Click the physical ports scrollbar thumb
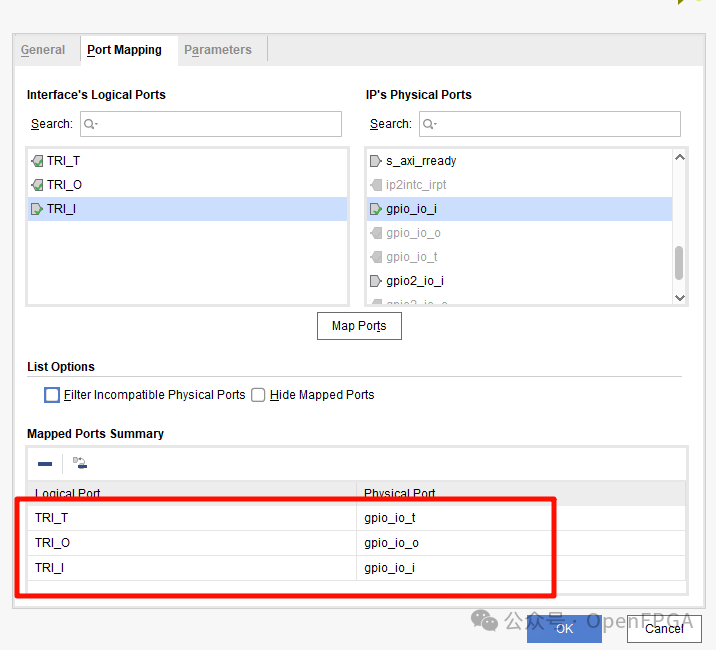The width and height of the screenshot is (716, 650). point(679,263)
